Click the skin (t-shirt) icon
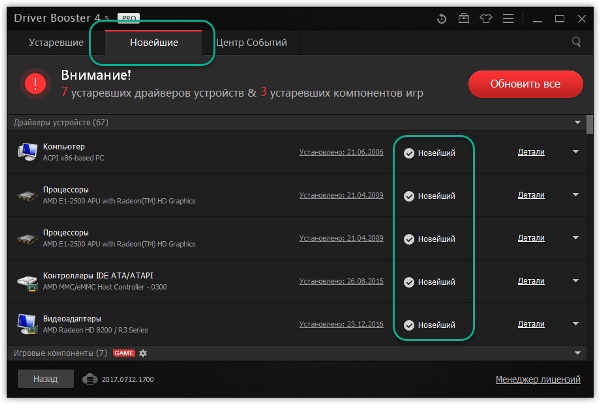This screenshot has height=404, width=600. (x=486, y=18)
